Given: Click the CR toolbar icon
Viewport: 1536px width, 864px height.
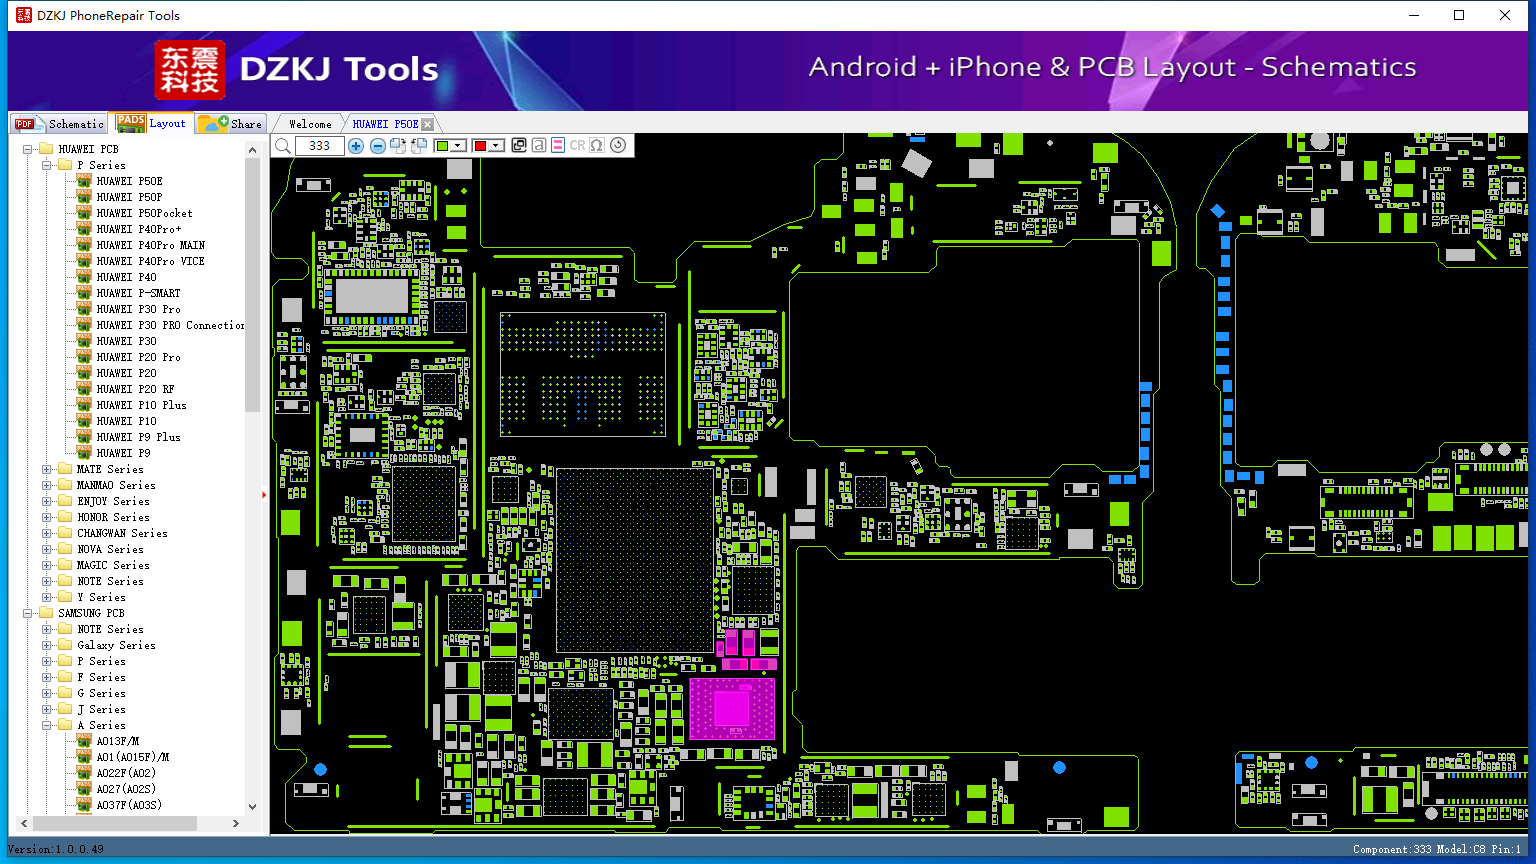Looking at the screenshot, I should [577, 146].
